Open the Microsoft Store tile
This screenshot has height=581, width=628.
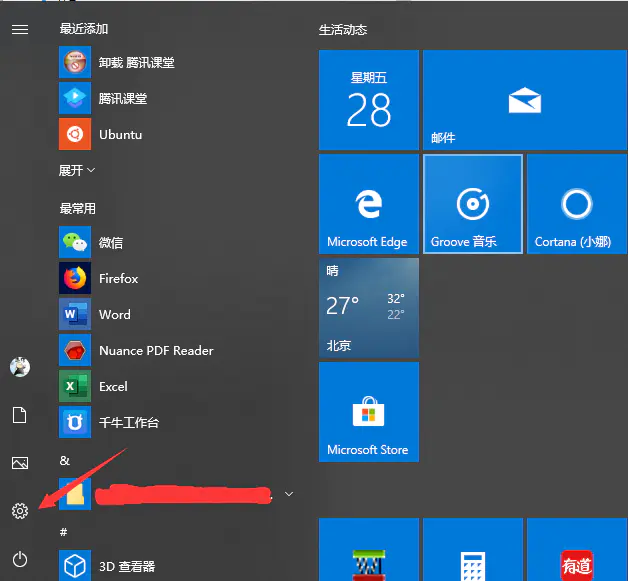[x=369, y=412]
